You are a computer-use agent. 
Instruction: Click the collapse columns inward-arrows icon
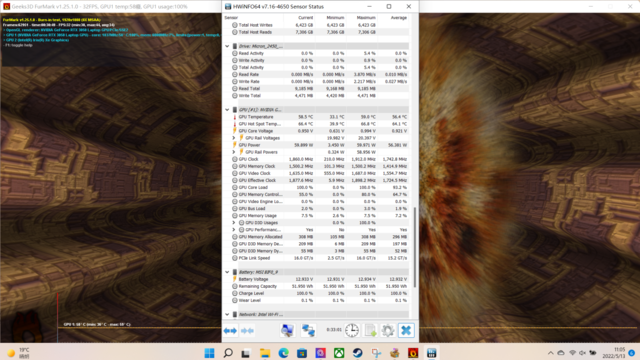point(247,331)
